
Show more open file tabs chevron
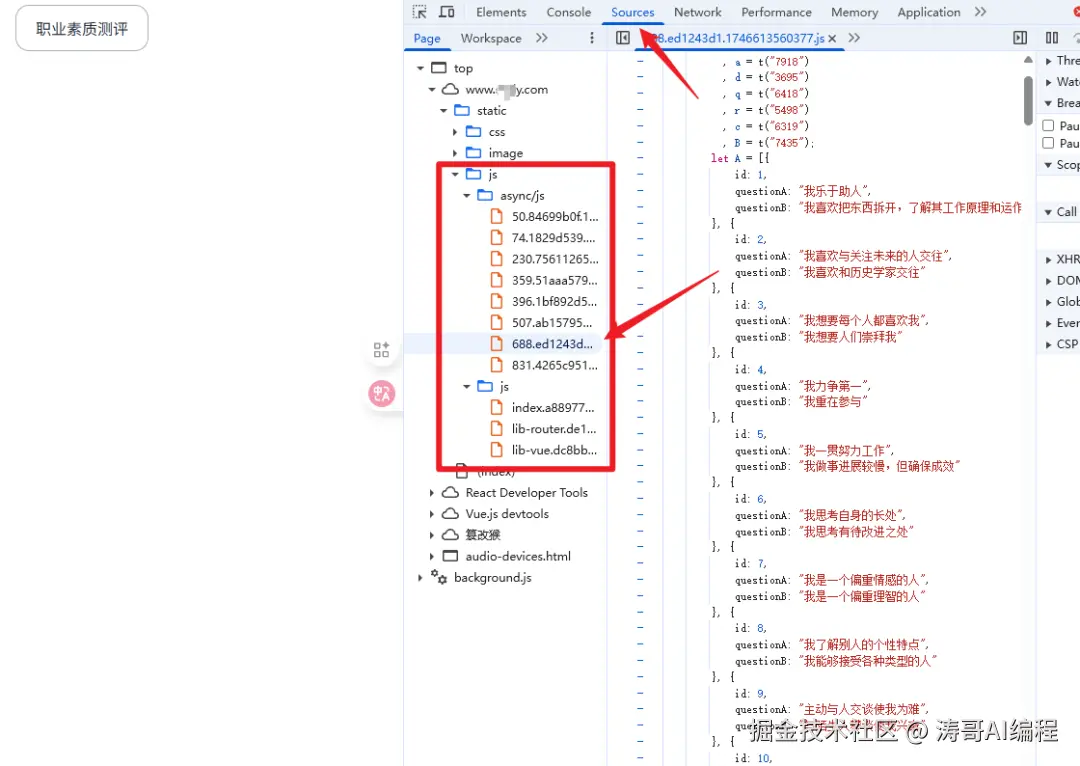click(854, 38)
